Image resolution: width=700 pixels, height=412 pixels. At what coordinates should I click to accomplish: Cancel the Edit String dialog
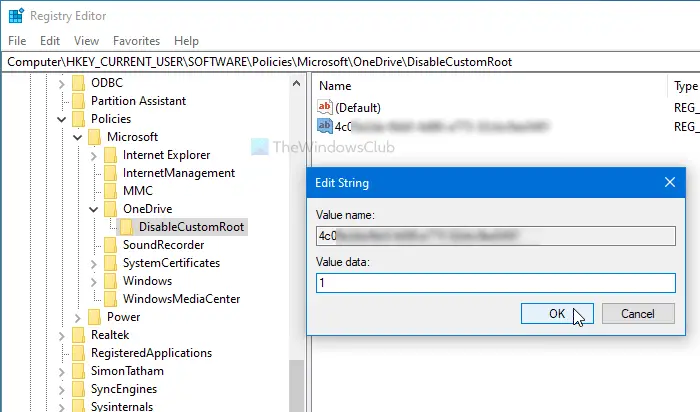(638, 314)
